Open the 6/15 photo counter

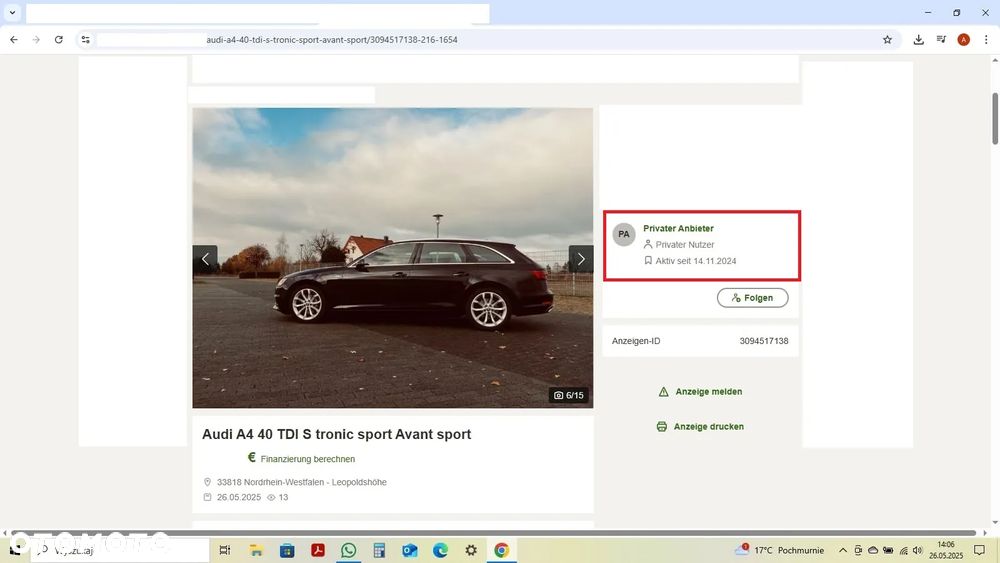coord(569,395)
